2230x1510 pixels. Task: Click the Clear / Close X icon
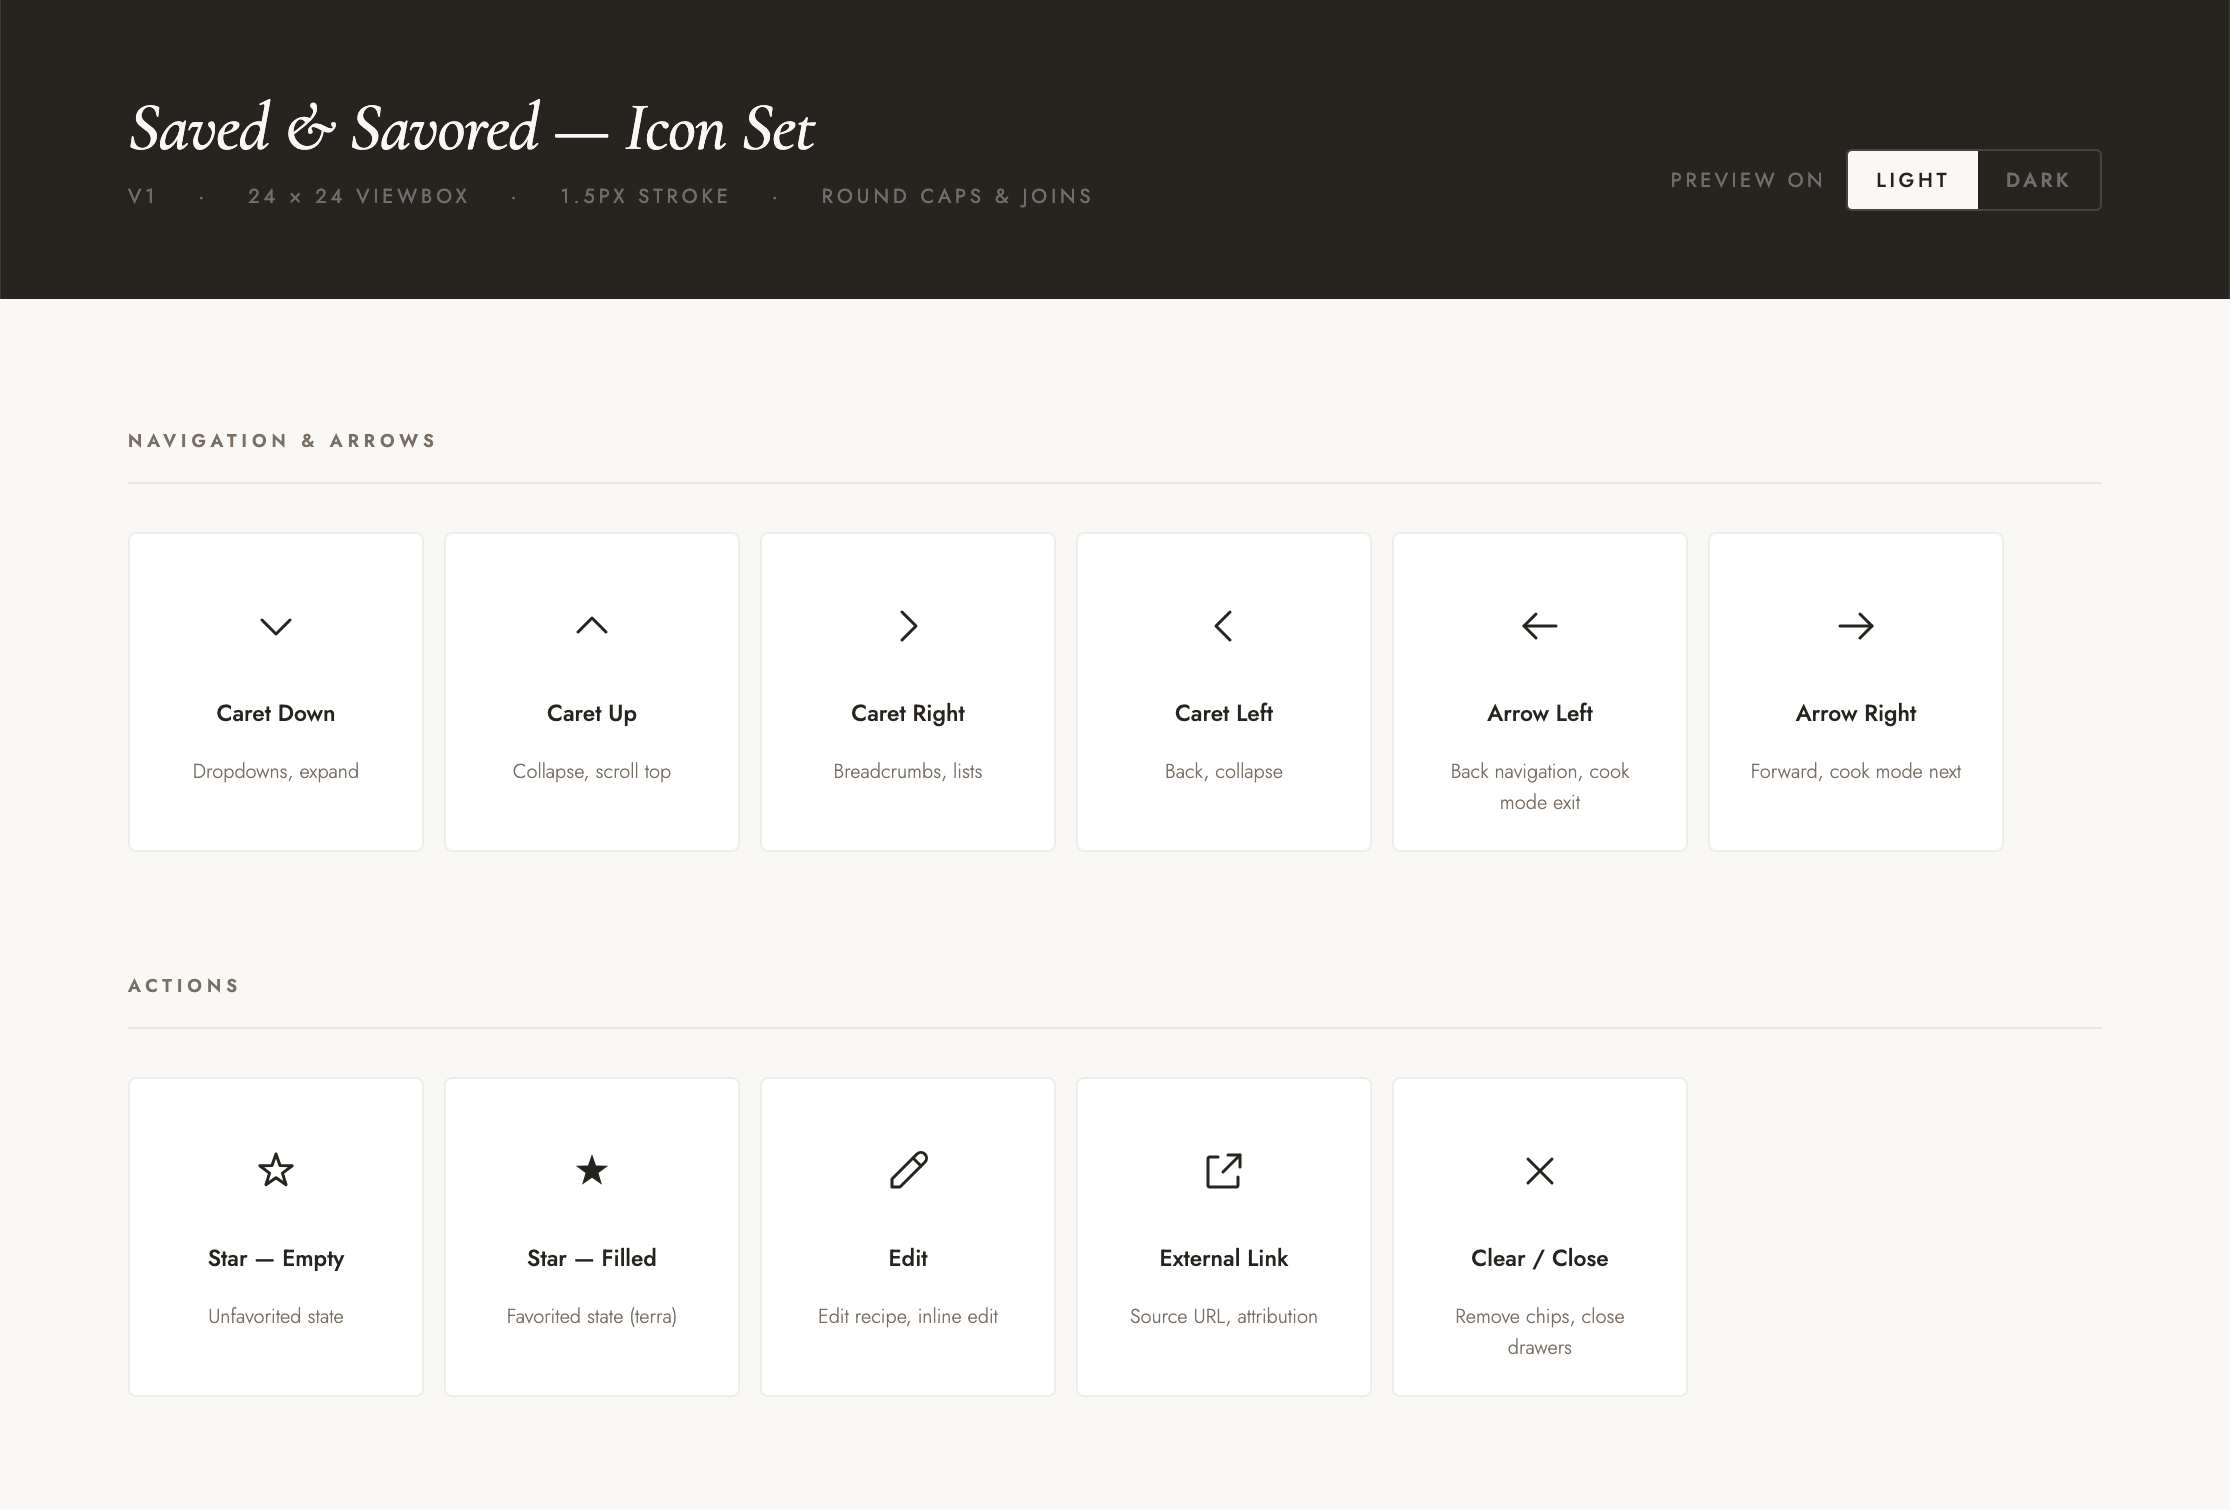[1539, 1171]
